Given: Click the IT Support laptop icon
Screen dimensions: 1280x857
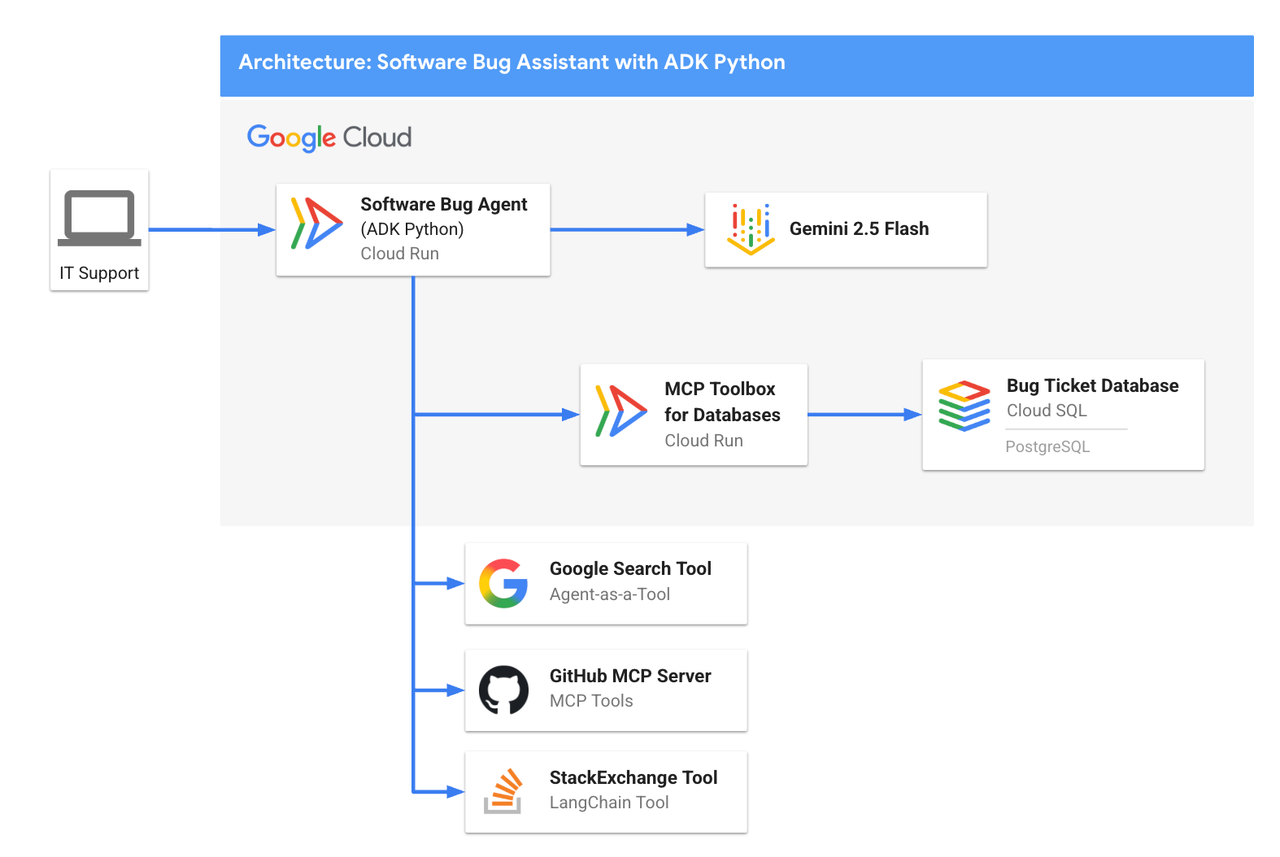Looking at the screenshot, I should pyautogui.click(x=99, y=218).
